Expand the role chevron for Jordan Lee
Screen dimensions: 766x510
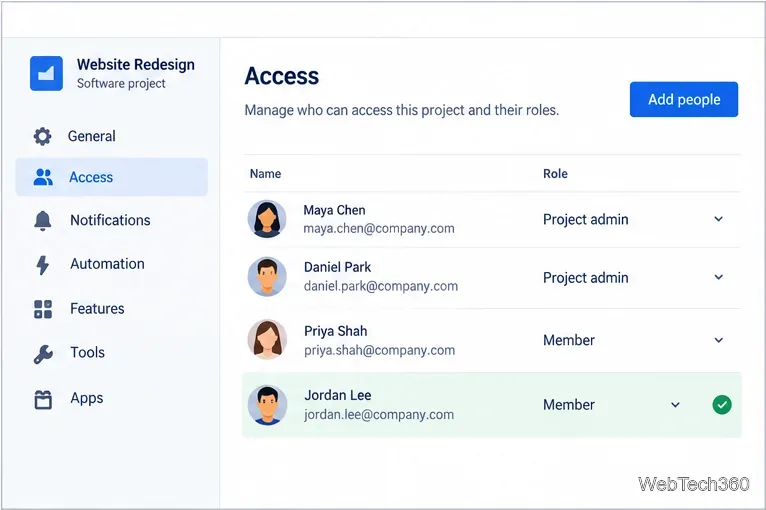click(x=675, y=404)
